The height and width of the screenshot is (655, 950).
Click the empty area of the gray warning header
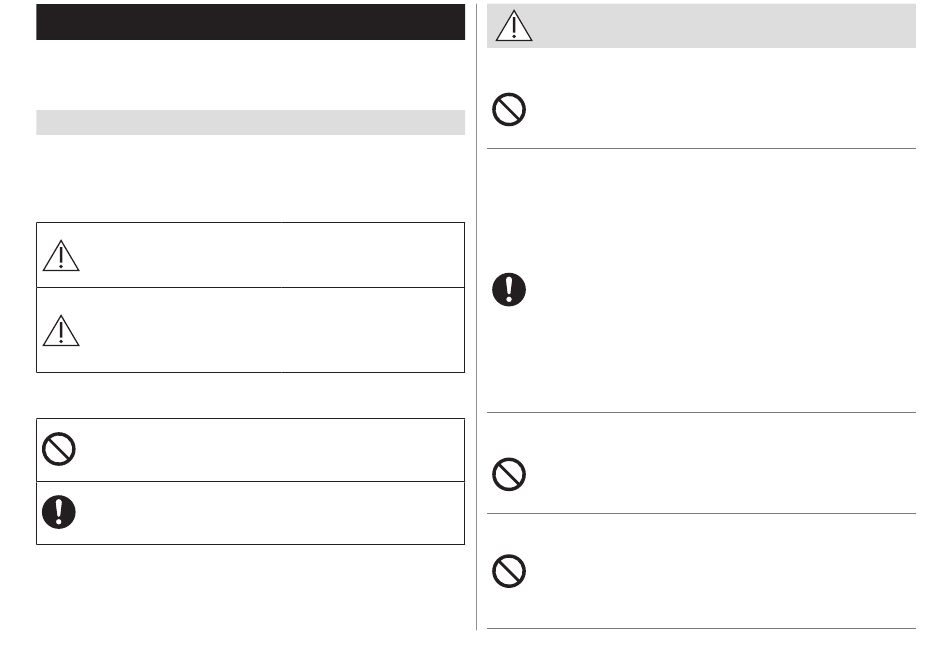point(724,26)
